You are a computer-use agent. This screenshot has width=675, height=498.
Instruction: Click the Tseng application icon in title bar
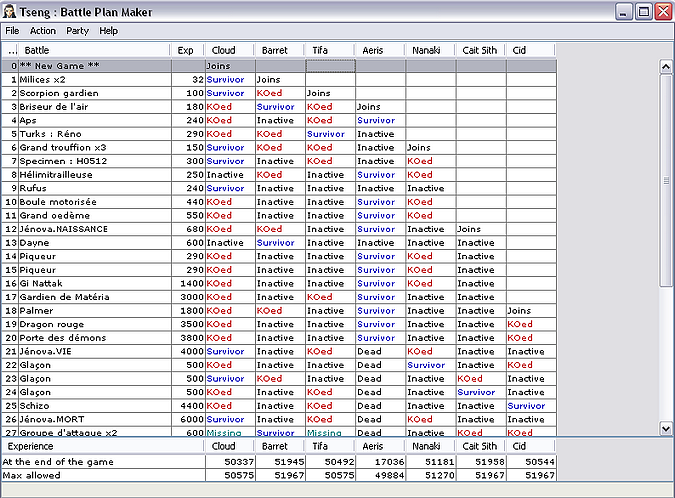point(9,12)
